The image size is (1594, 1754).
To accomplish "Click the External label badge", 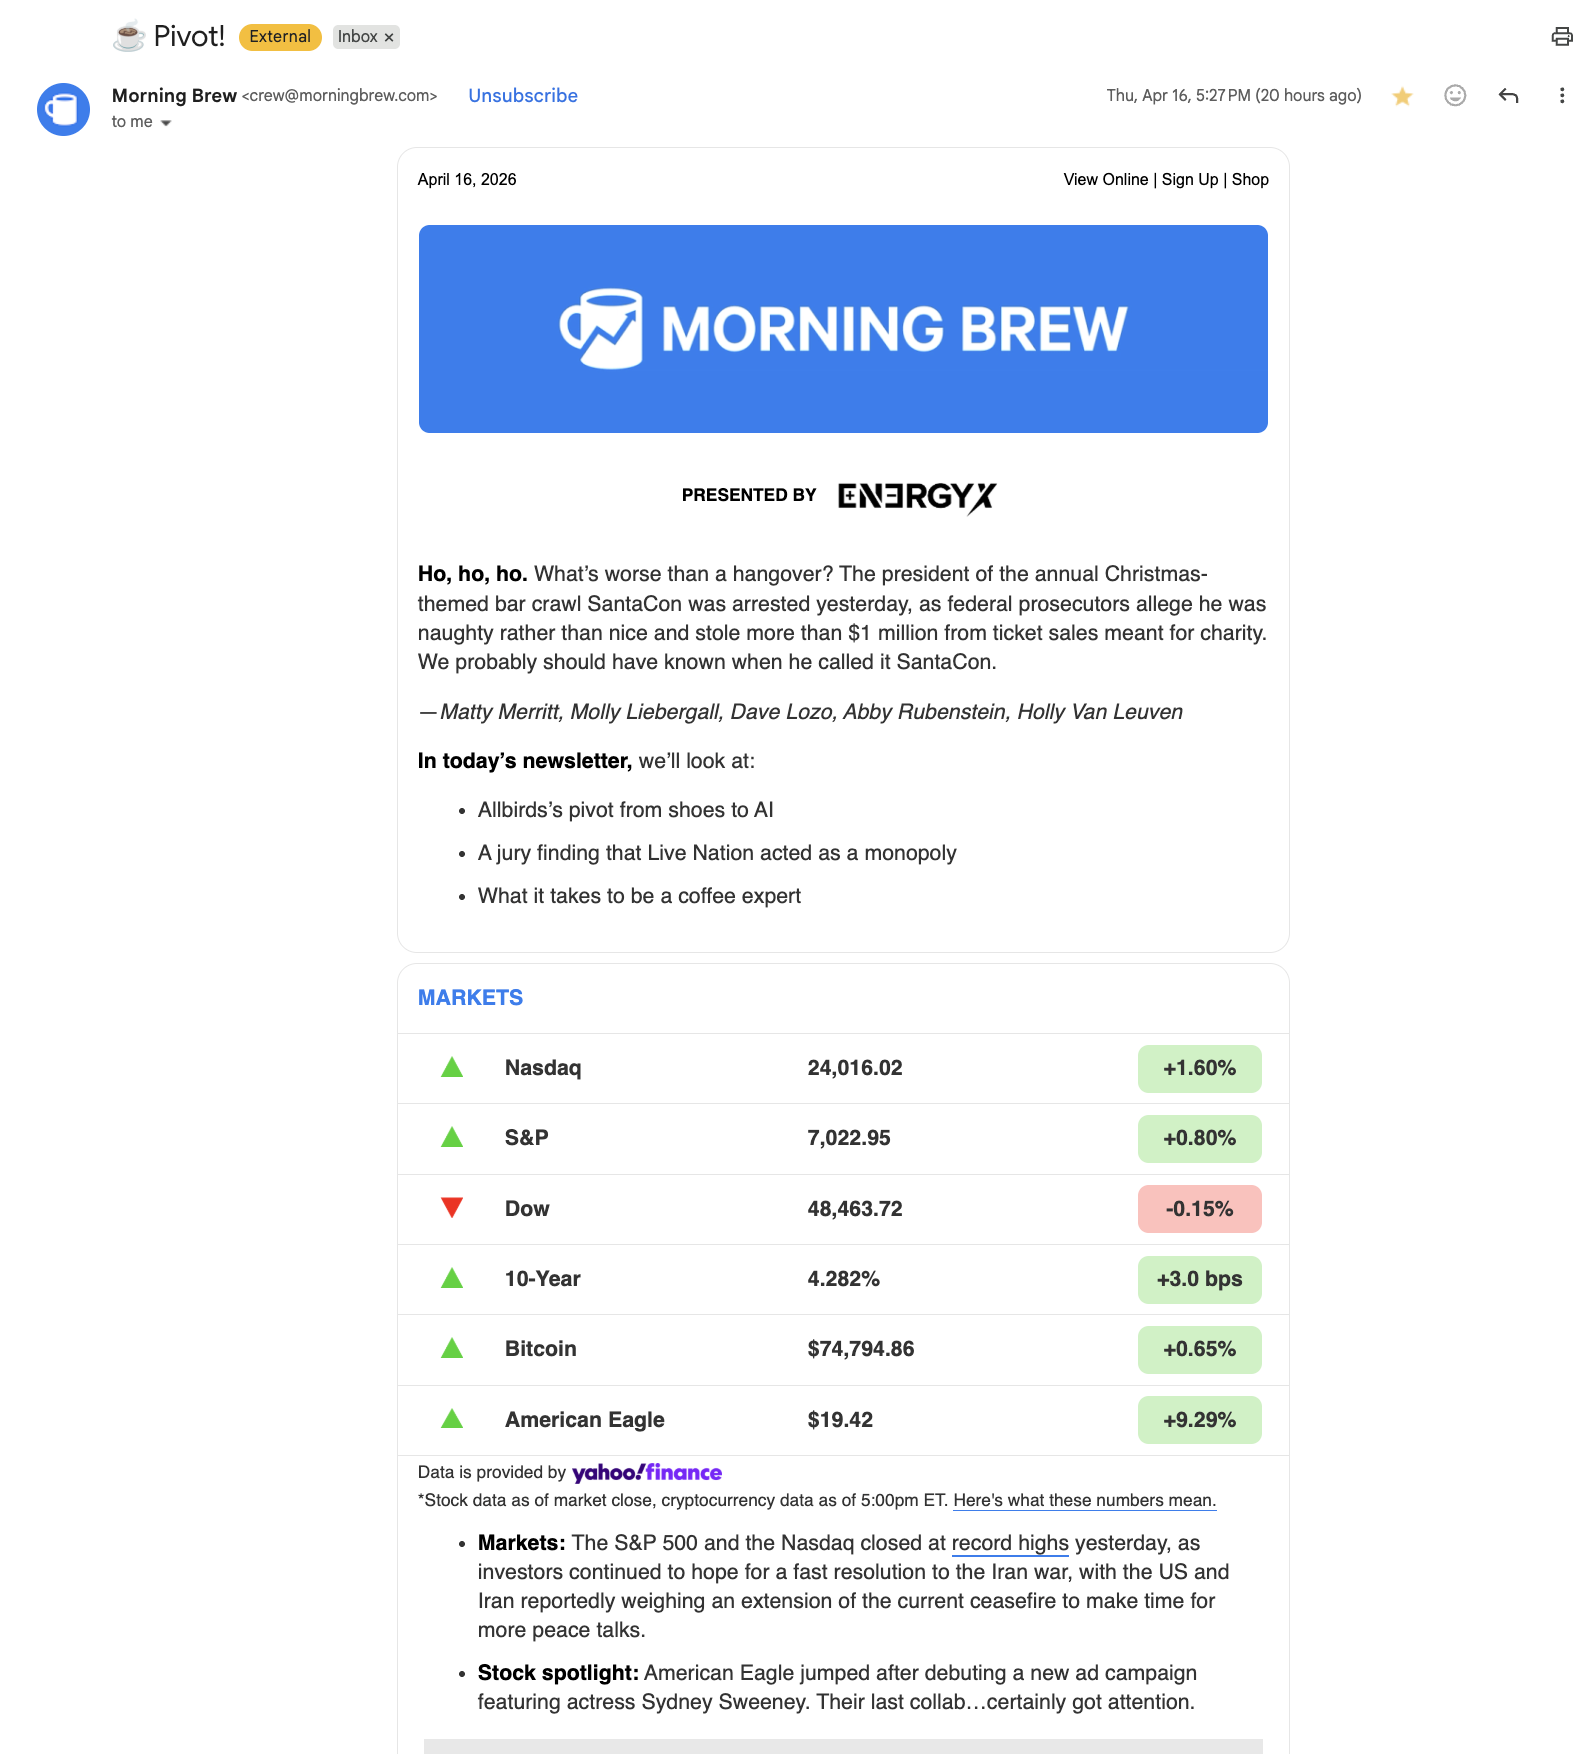I will point(280,37).
